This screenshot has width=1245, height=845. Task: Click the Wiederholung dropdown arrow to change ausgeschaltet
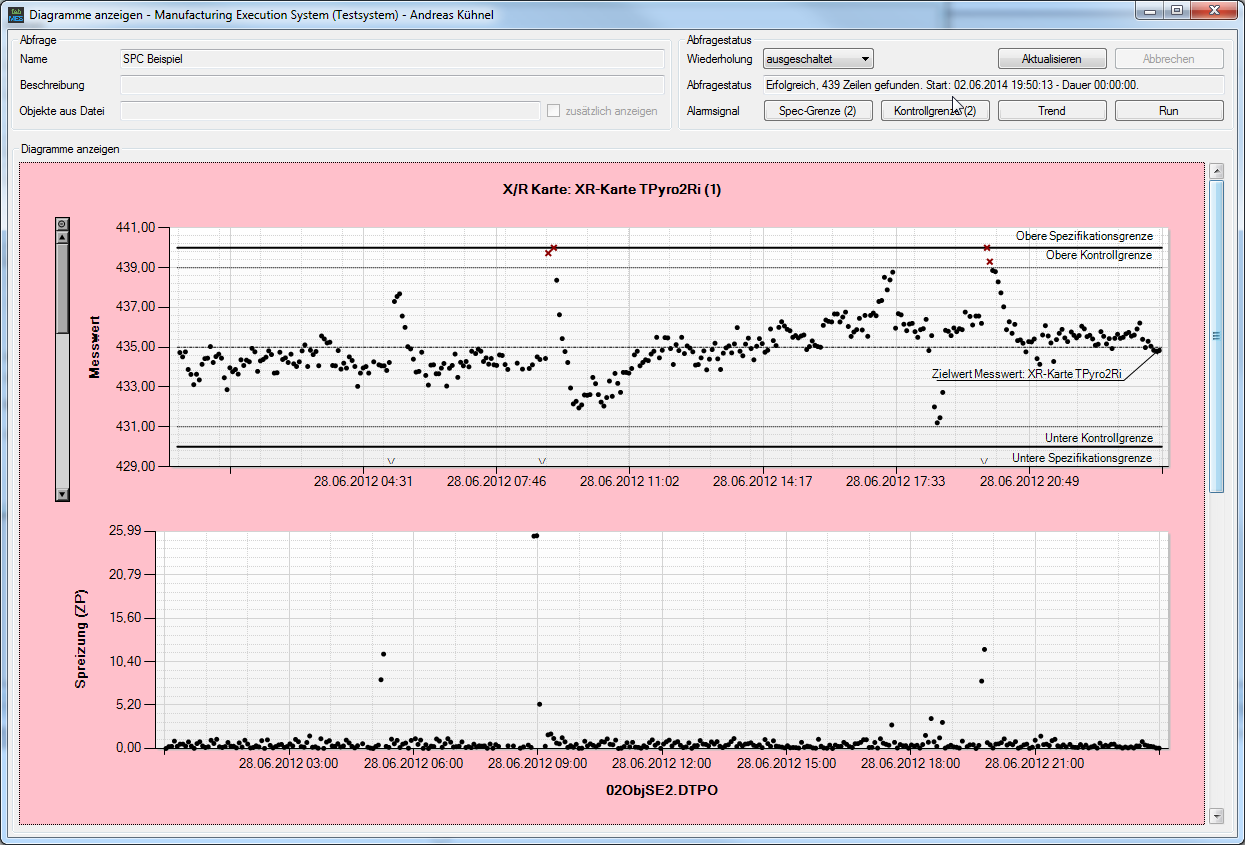[866, 58]
